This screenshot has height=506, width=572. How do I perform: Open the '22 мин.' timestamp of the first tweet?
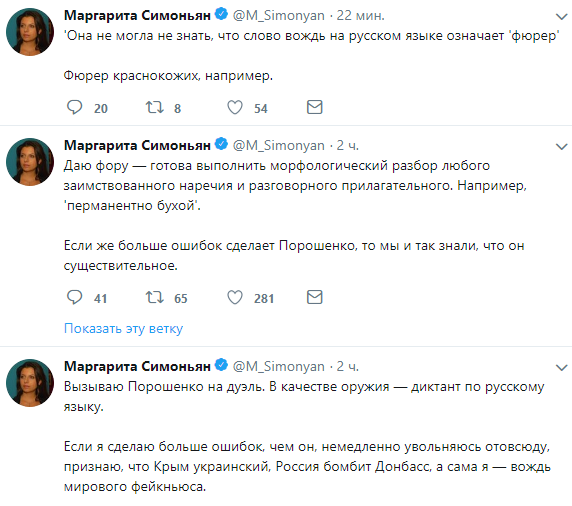click(x=360, y=15)
